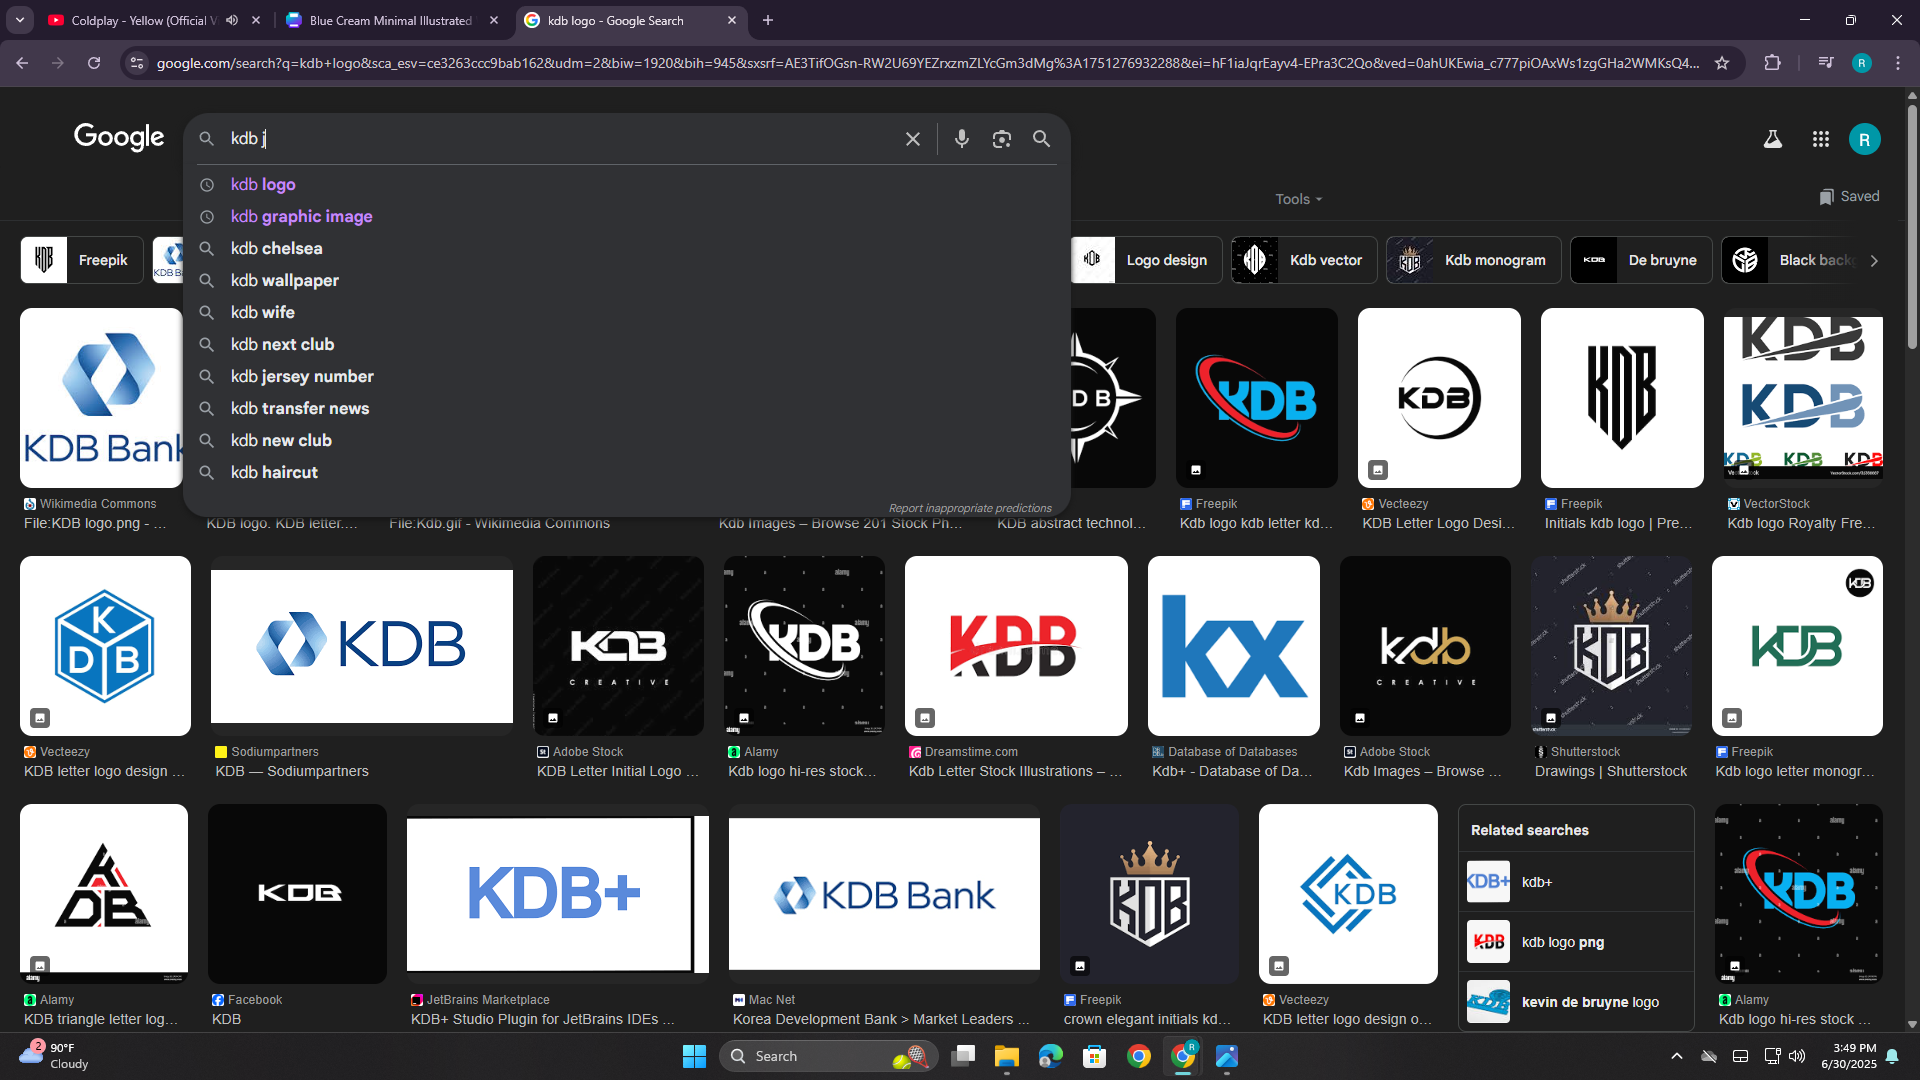Open Search Labs flask icon
The image size is (1920, 1080).
1772,139
